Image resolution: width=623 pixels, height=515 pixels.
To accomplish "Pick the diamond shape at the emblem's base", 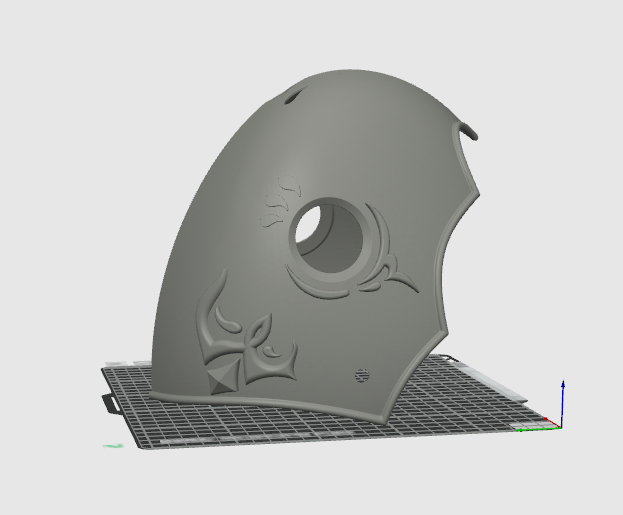I will pyautogui.click(x=222, y=378).
